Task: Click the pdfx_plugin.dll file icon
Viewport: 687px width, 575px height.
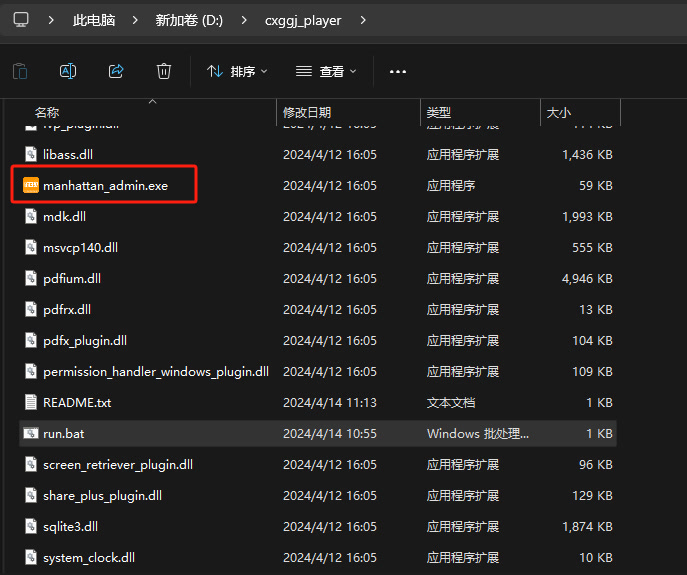Action: click(x=31, y=341)
